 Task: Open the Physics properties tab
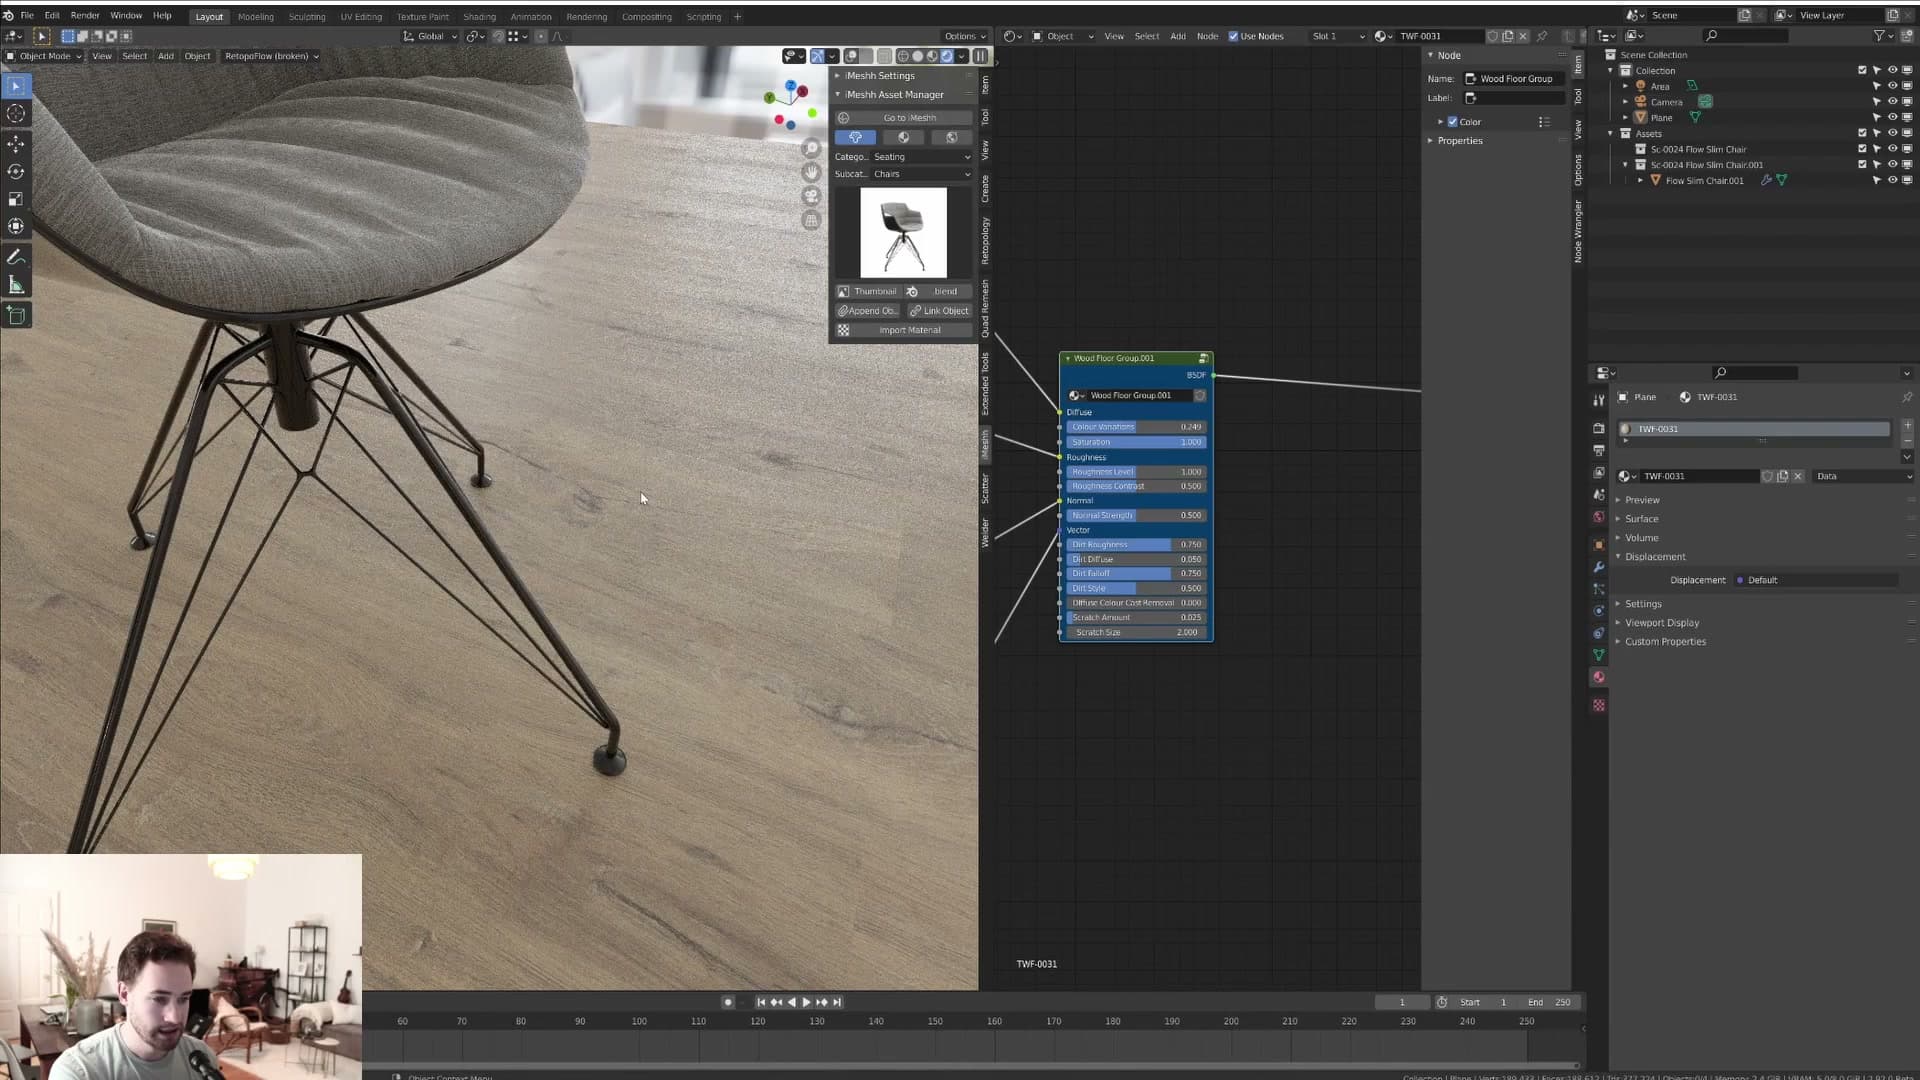point(1599,611)
